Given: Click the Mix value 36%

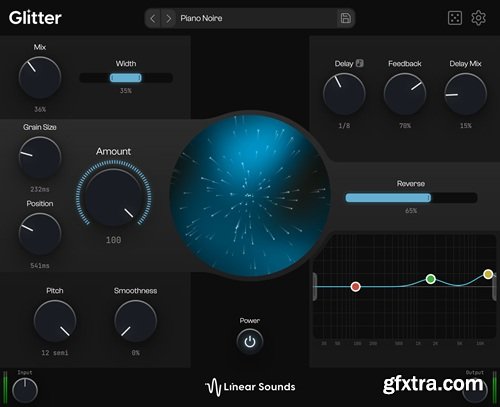Looking at the screenshot, I should click(40, 109).
